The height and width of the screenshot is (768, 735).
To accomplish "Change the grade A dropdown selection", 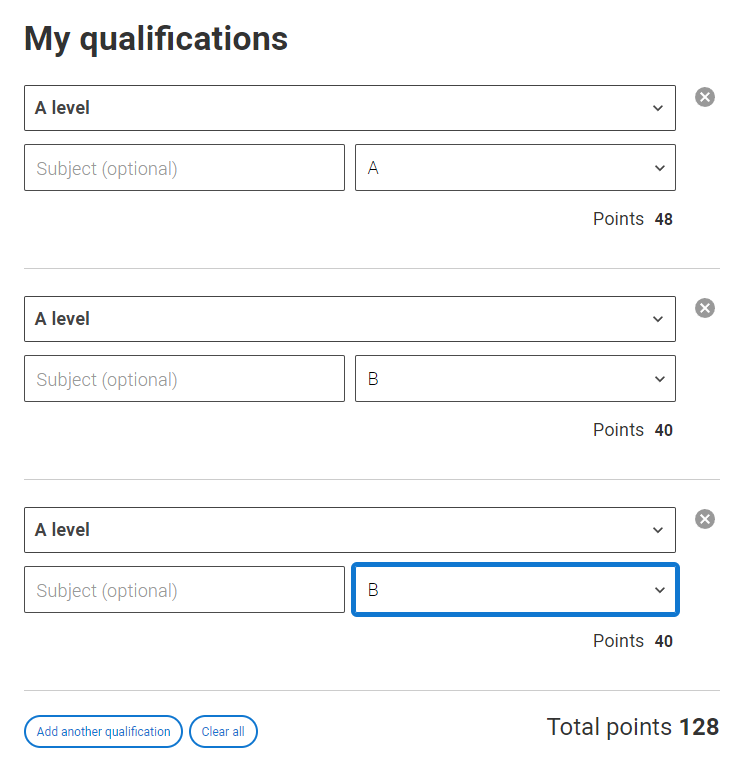I will tap(515, 168).
